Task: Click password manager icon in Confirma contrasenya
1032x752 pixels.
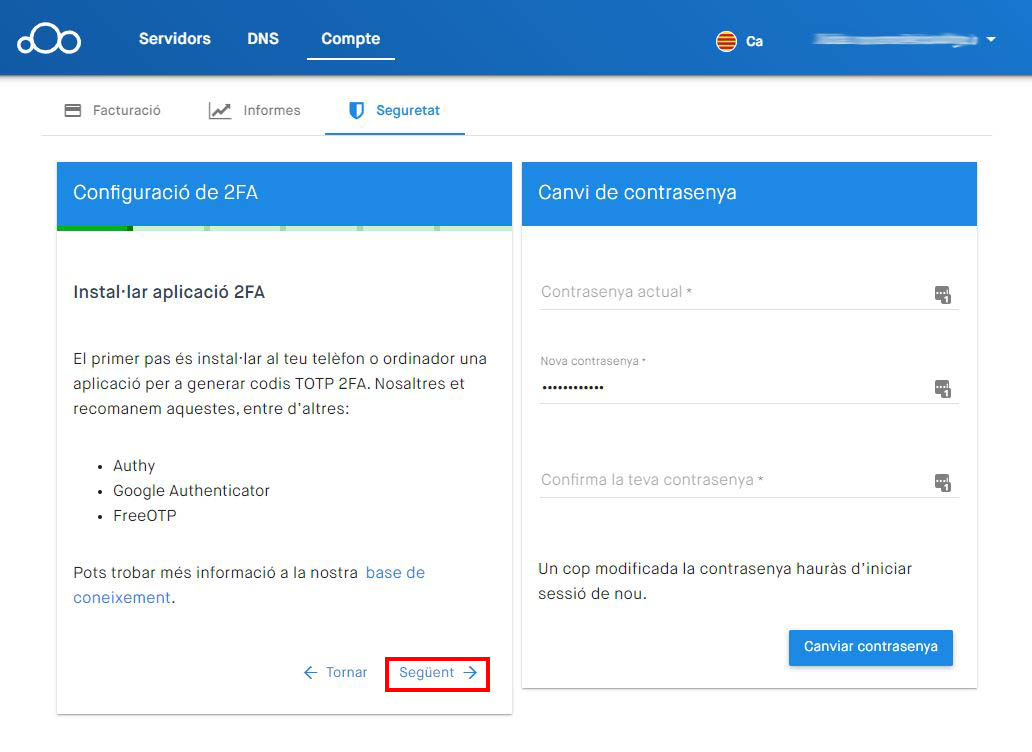Action: click(x=942, y=482)
